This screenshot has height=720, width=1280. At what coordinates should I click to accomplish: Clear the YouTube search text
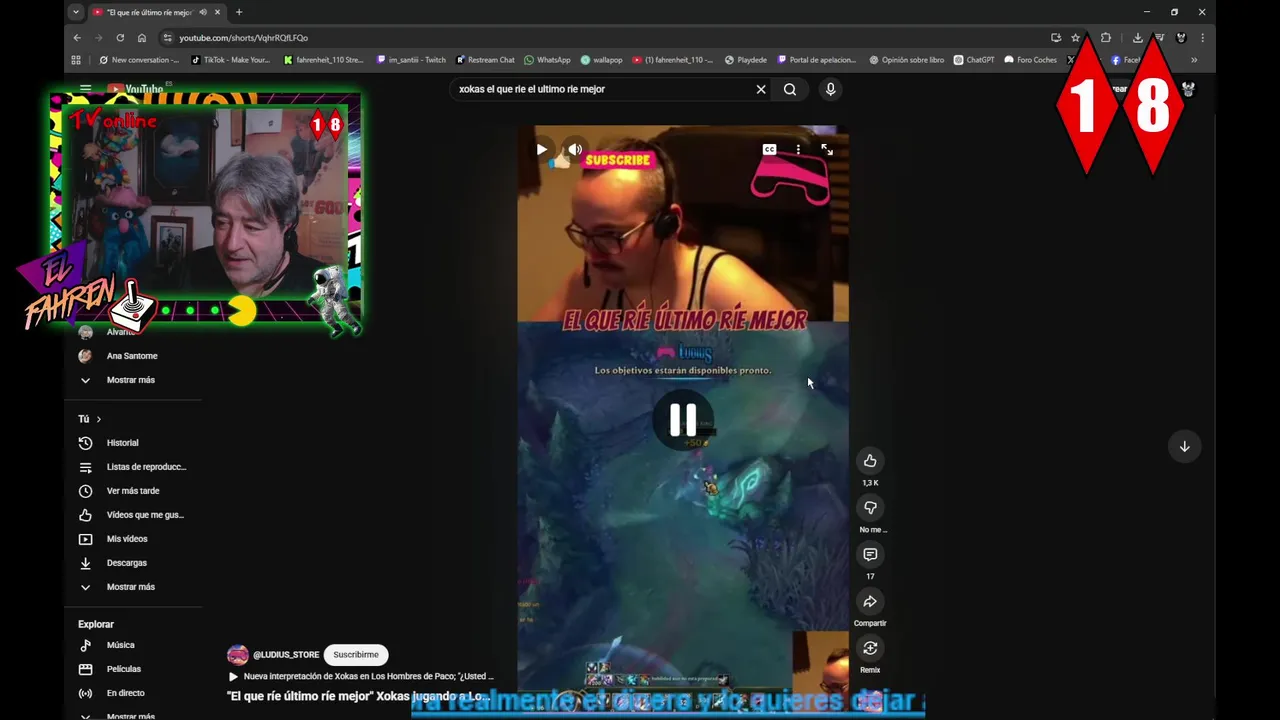coord(761,89)
